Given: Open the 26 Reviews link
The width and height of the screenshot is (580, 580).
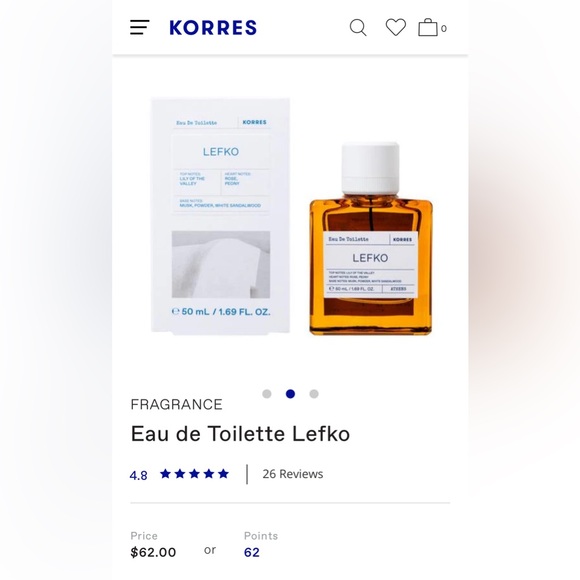Looking at the screenshot, I should point(293,474).
